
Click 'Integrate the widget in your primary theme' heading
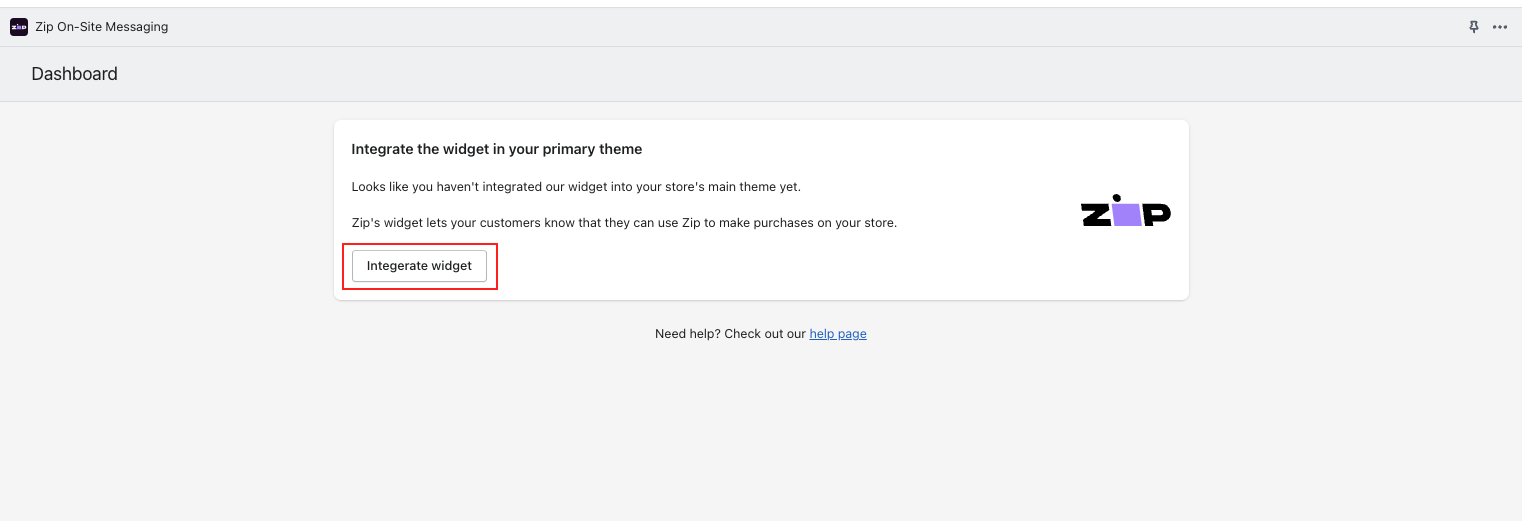point(497,149)
